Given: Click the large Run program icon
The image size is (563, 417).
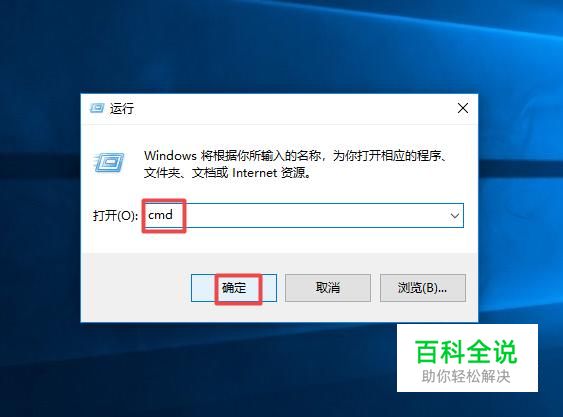Looking at the screenshot, I should pyautogui.click(x=110, y=162).
